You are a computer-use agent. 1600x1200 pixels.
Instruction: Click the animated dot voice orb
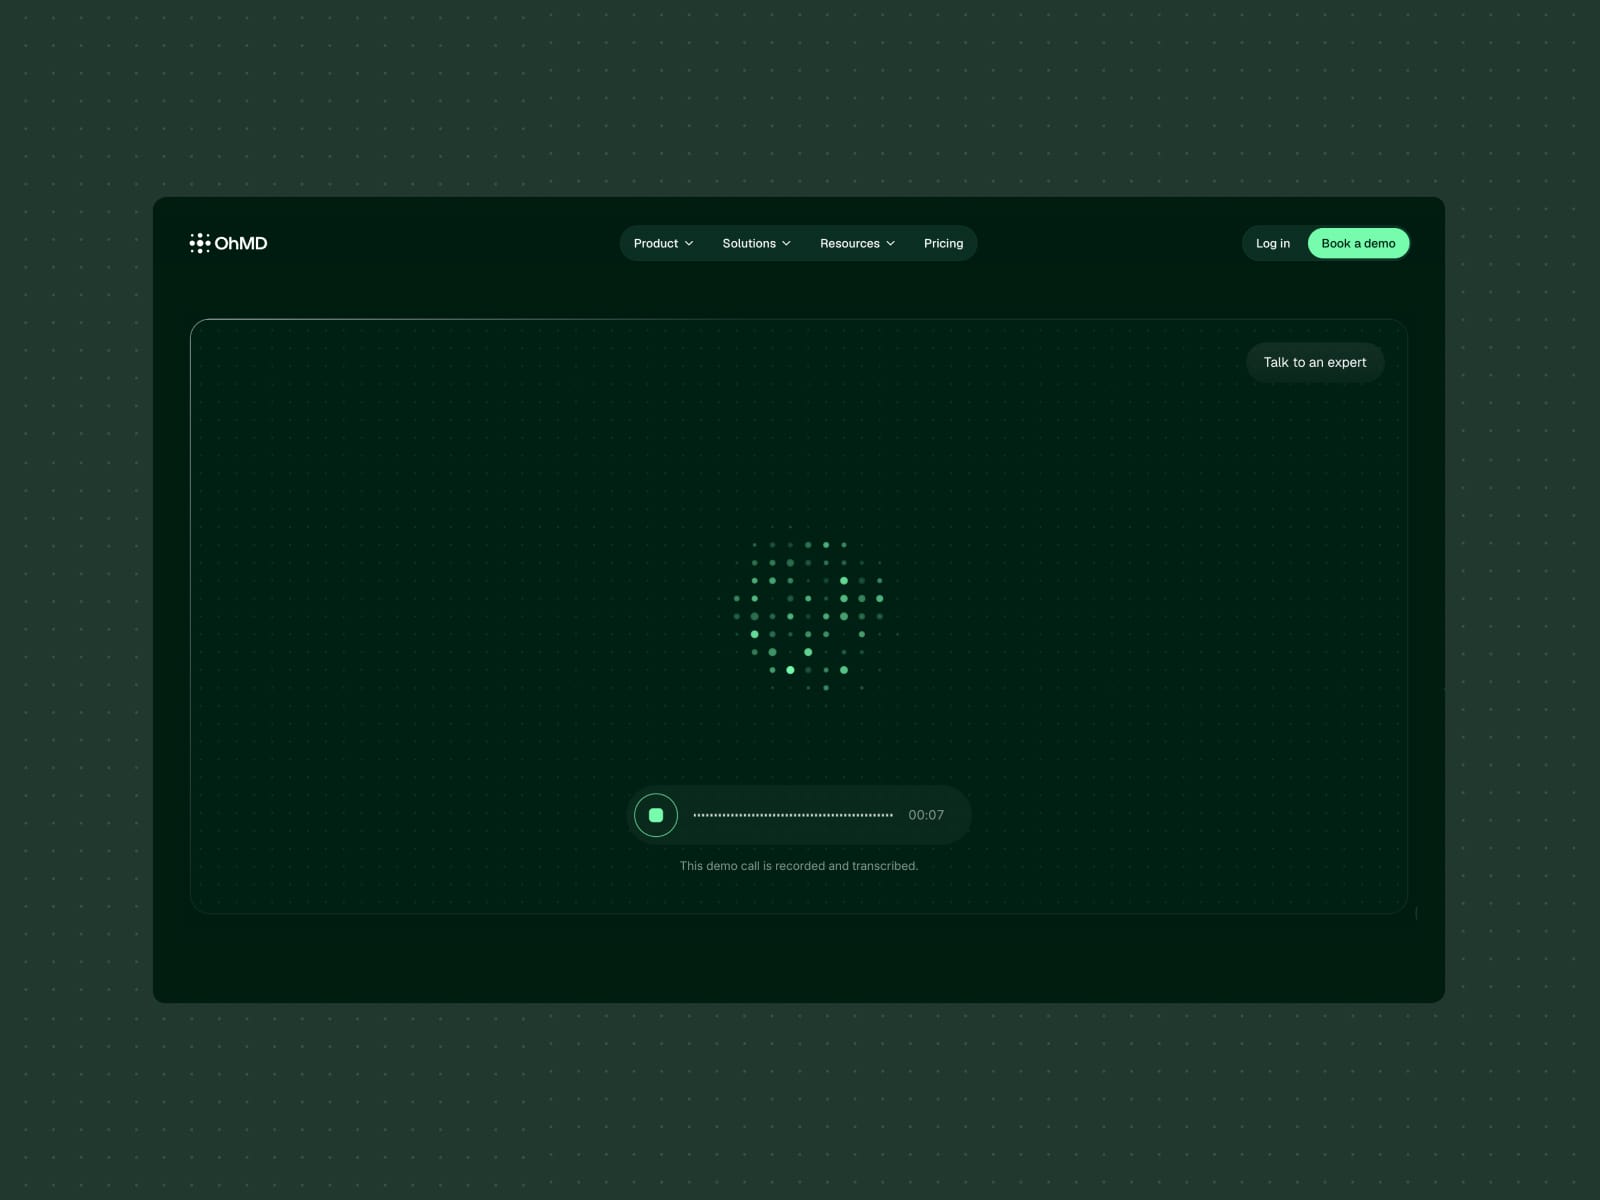pyautogui.click(x=808, y=616)
